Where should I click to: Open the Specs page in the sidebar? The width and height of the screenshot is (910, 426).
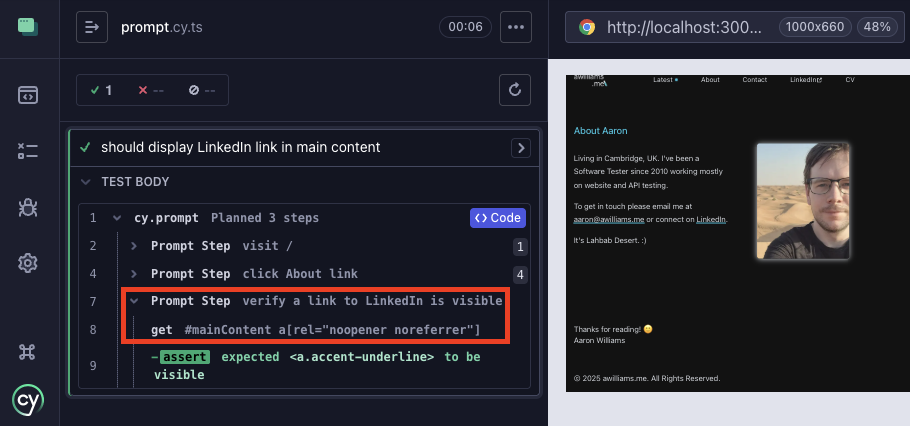tap(27, 95)
